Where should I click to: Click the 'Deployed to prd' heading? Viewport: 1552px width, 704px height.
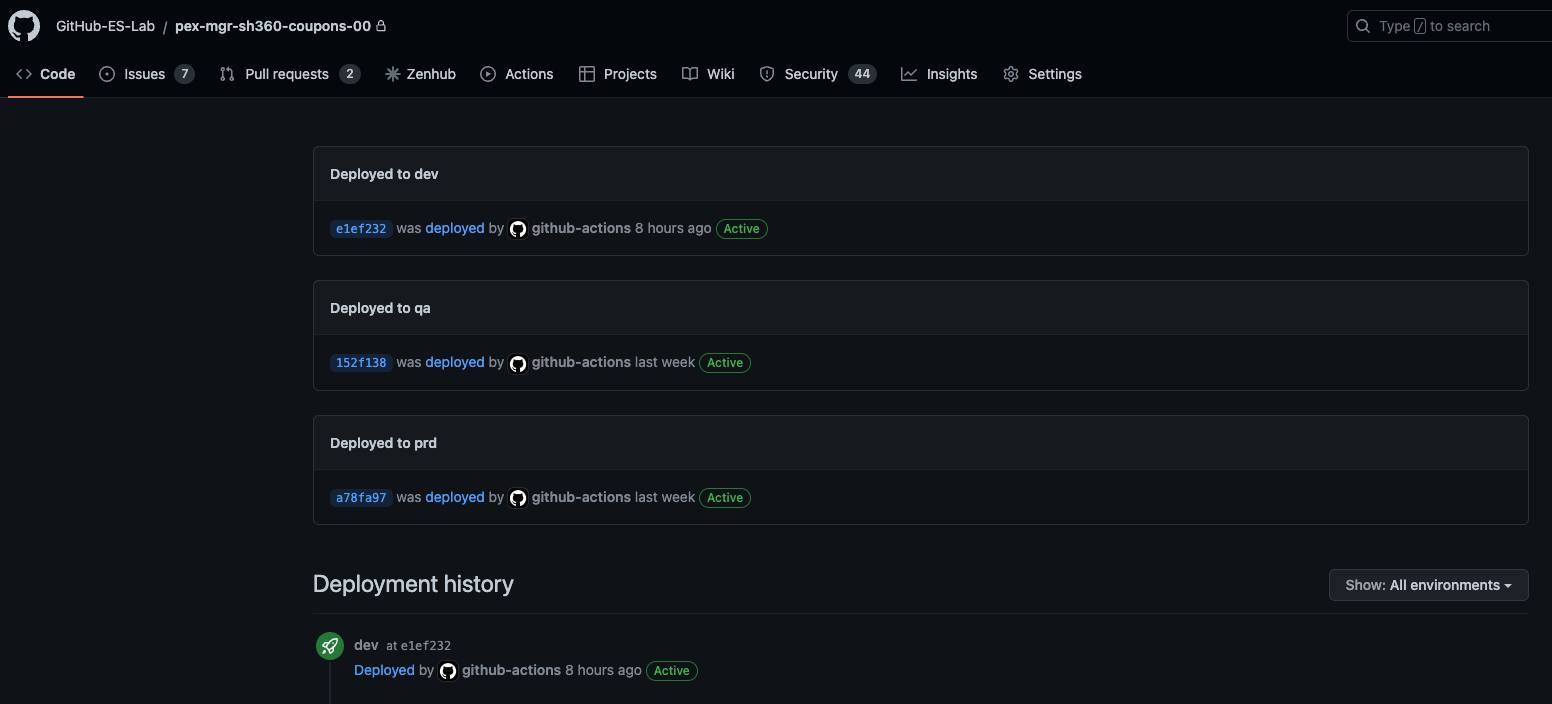point(383,443)
